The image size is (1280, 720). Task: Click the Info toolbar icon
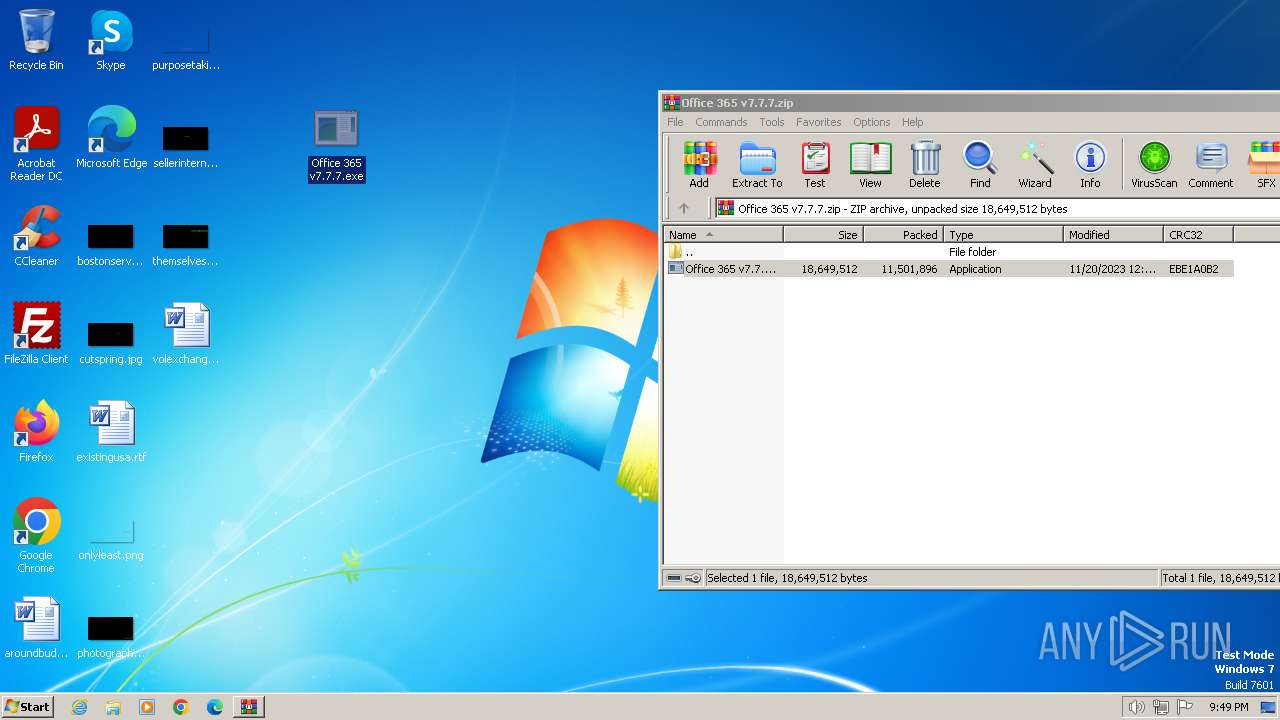(x=1090, y=165)
